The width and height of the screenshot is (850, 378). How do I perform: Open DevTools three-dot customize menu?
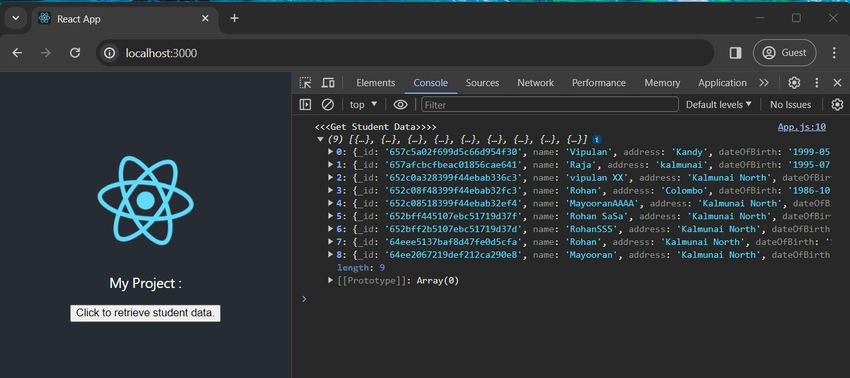[x=817, y=83]
